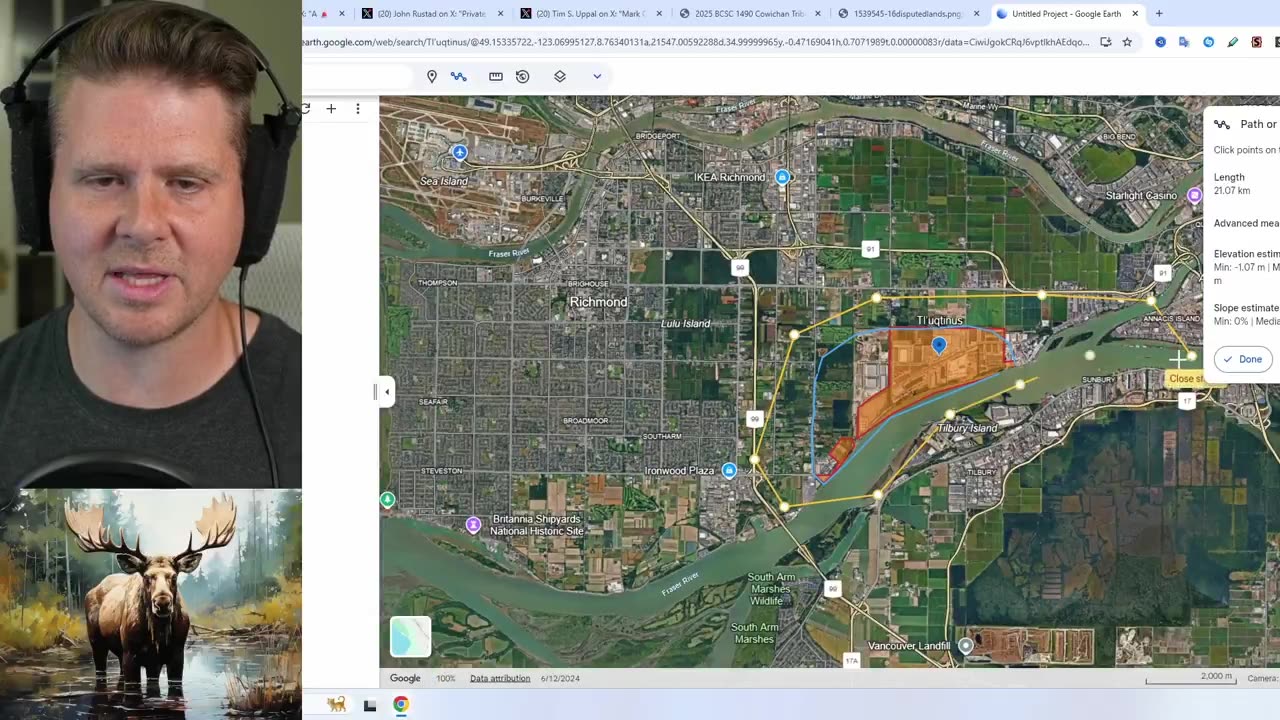The width and height of the screenshot is (1280, 720).
Task: Switch to 2025 BCSC 1490 Cowichan tab
Action: click(x=750, y=14)
